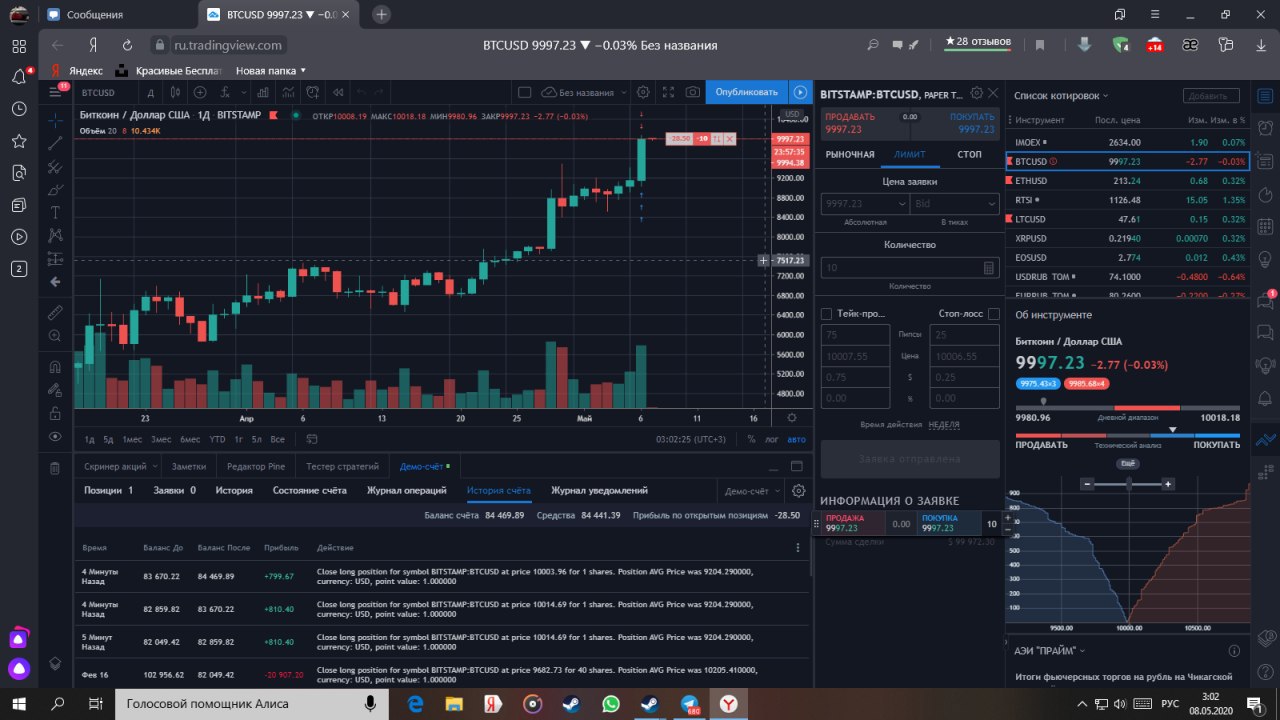Toggle the авто auto scale
Viewport: 1280px width, 720px height.
[x=796, y=439]
